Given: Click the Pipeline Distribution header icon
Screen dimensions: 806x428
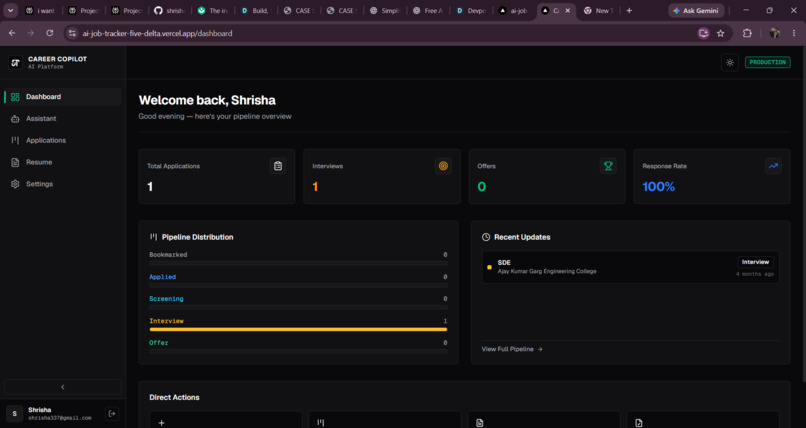Looking at the screenshot, I should (x=153, y=237).
